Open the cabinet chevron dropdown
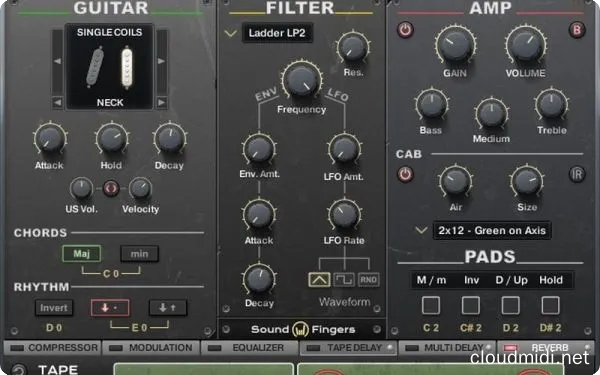600x375 pixels. pos(421,230)
